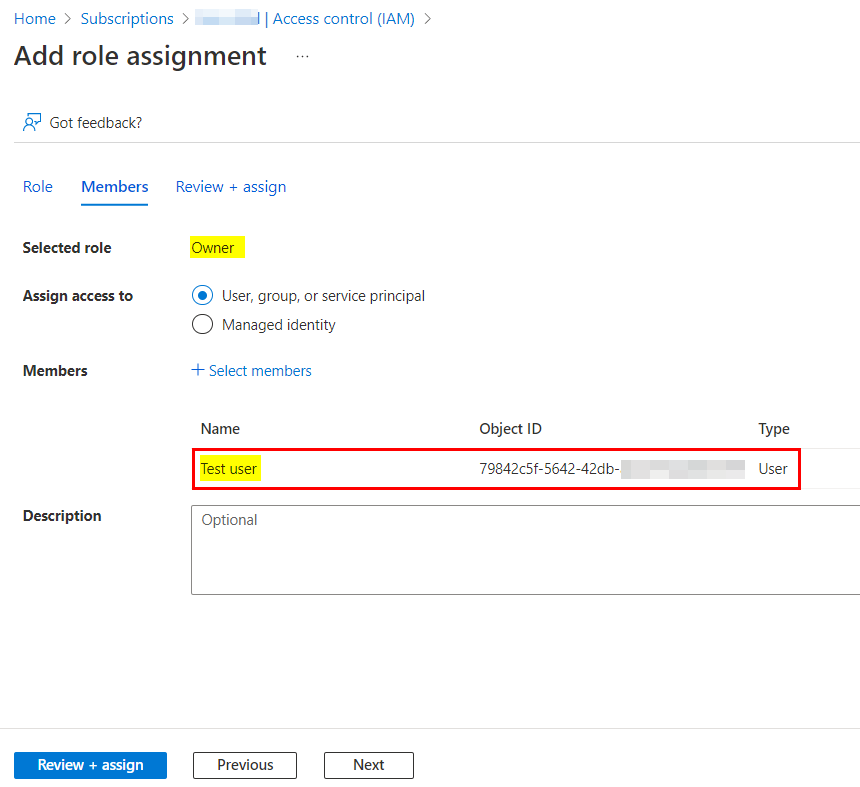The image size is (860, 787).
Task: Open the Subscriptions breadcrumb link
Action: (x=127, y=19)
